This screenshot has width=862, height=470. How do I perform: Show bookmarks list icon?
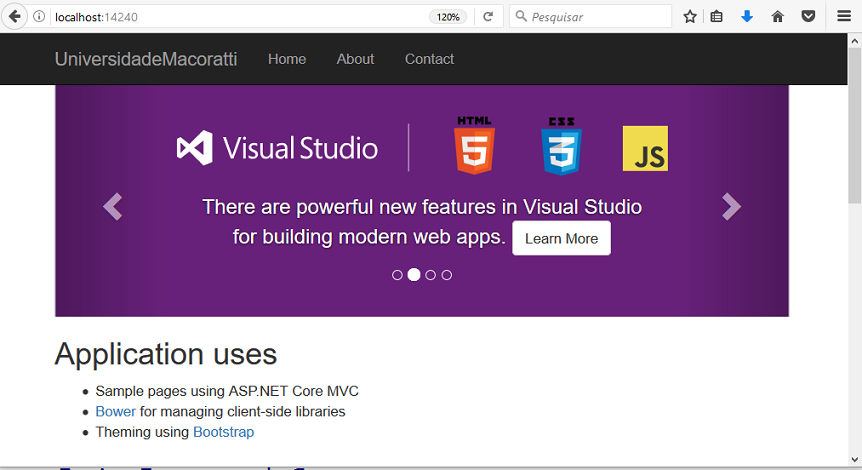(x=716, y=16)
